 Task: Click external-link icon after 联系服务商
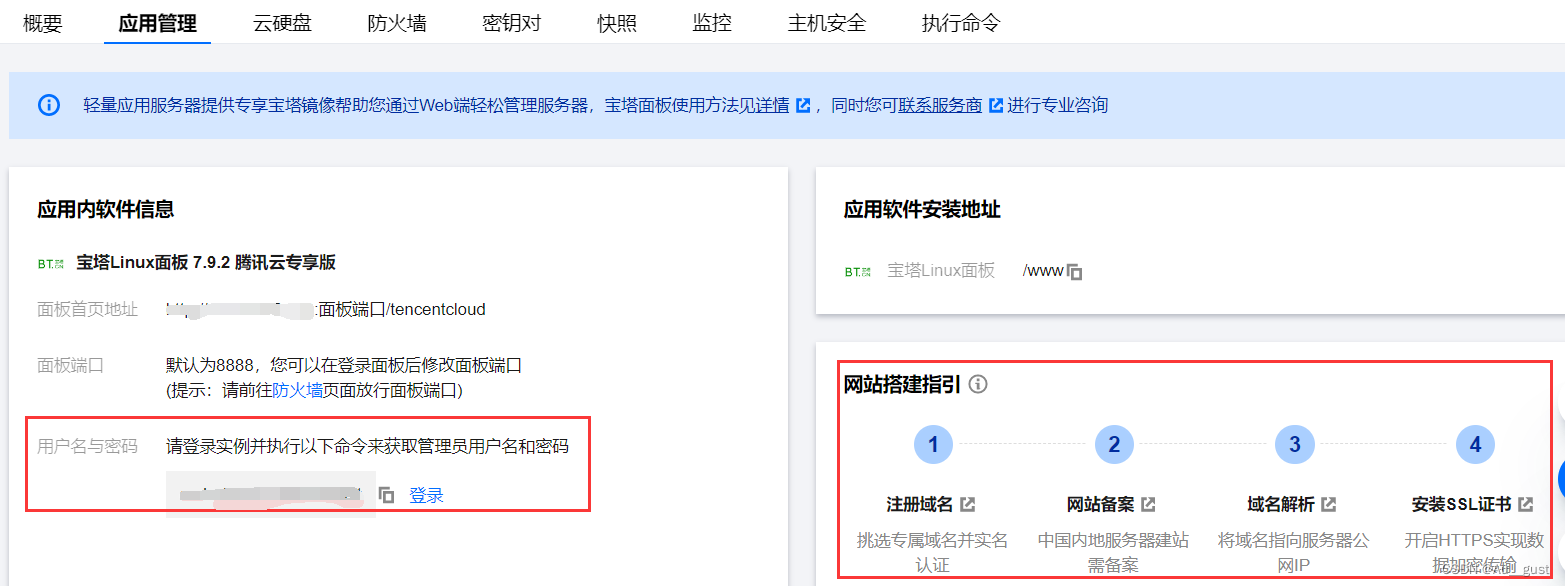(995, 105)
